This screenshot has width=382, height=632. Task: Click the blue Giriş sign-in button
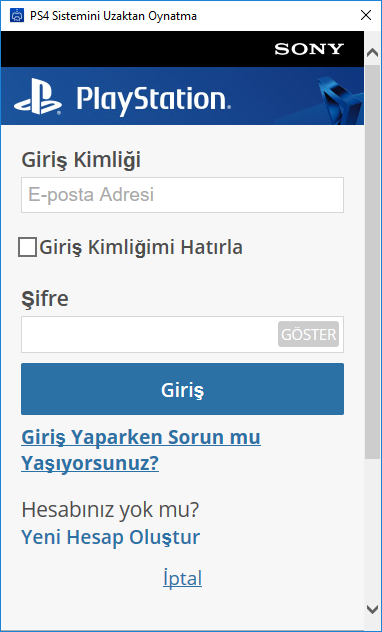[182, 389]
